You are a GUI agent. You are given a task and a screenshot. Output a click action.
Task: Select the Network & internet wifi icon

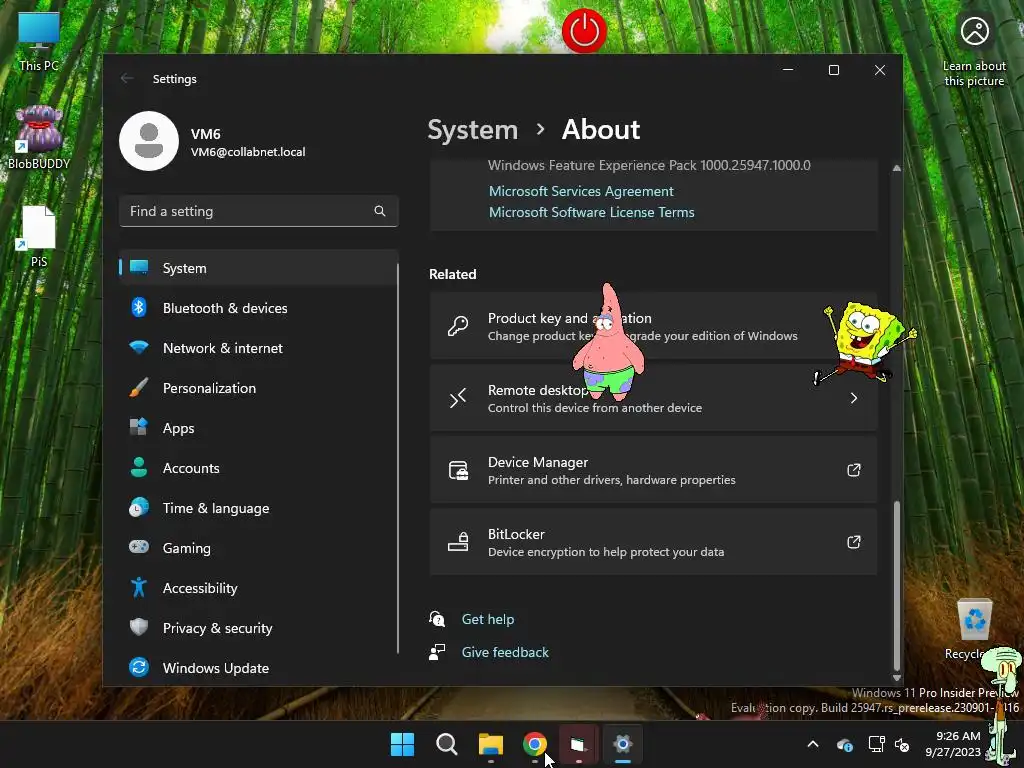pos(138,347)
